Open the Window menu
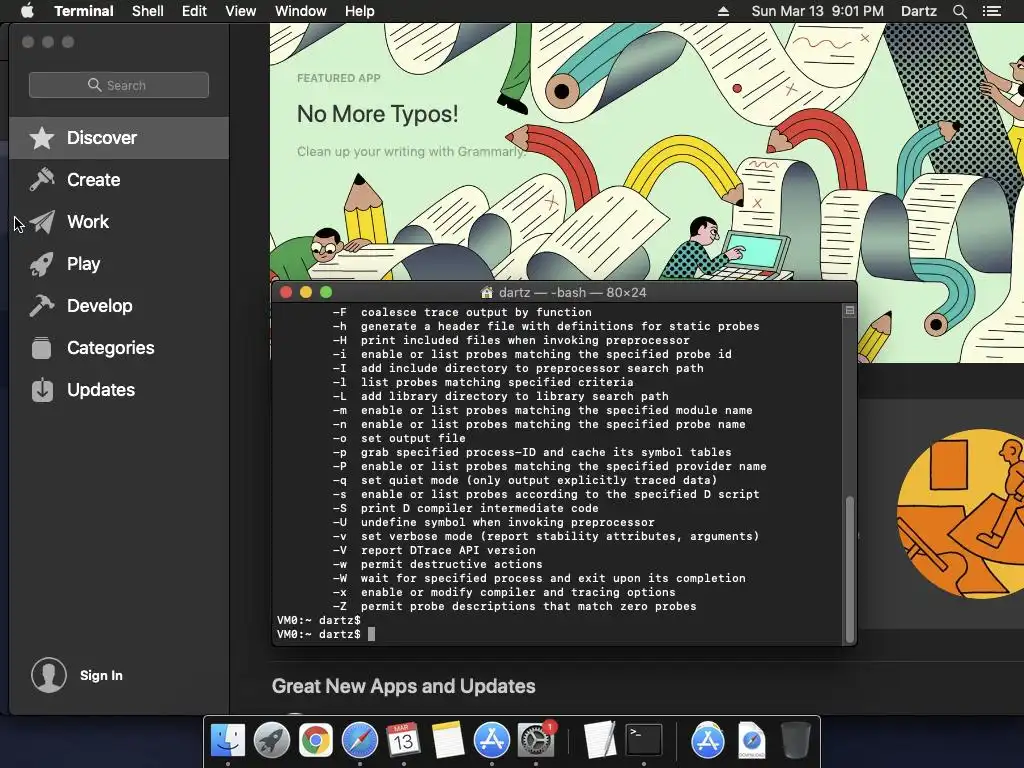The width and height of the screenshot is (1024, 768). [300, 11]
